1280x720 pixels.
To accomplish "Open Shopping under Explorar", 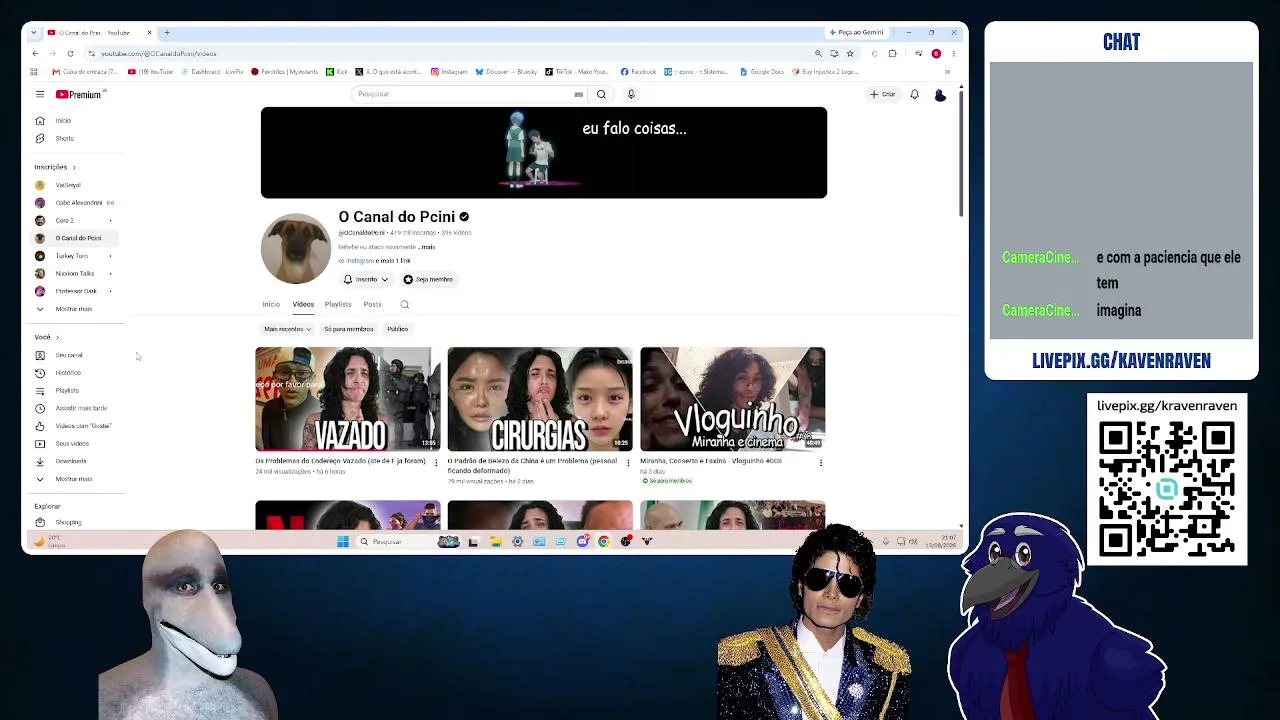I will [68, 522].
